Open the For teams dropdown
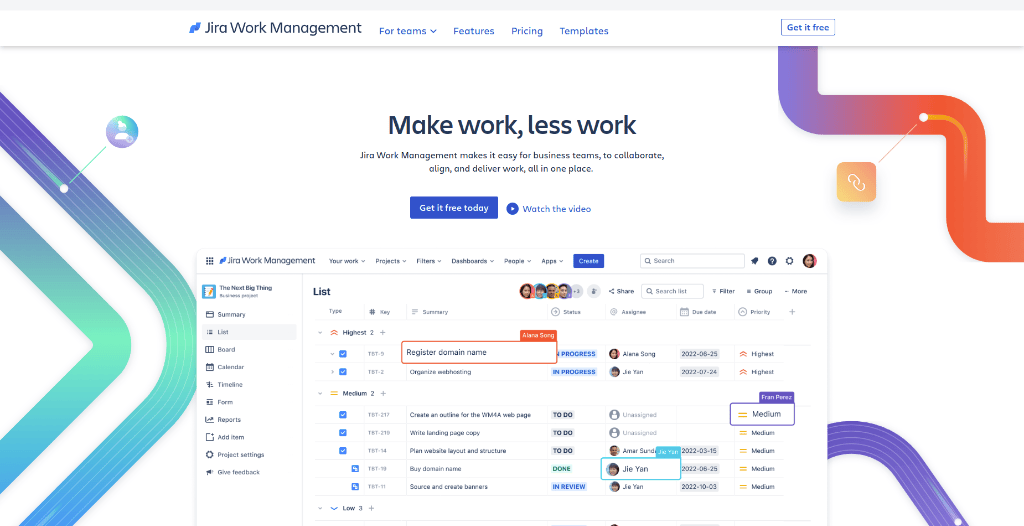Viewport: 1024px width, 526px height. click(x=408, y=31)
